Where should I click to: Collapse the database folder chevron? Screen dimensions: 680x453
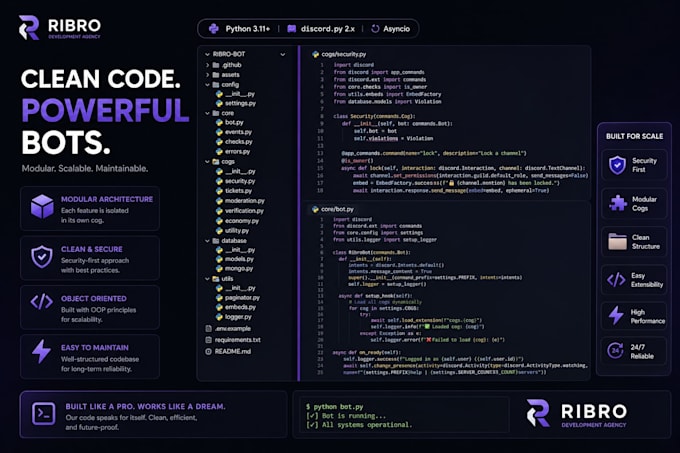coord(207,241)
